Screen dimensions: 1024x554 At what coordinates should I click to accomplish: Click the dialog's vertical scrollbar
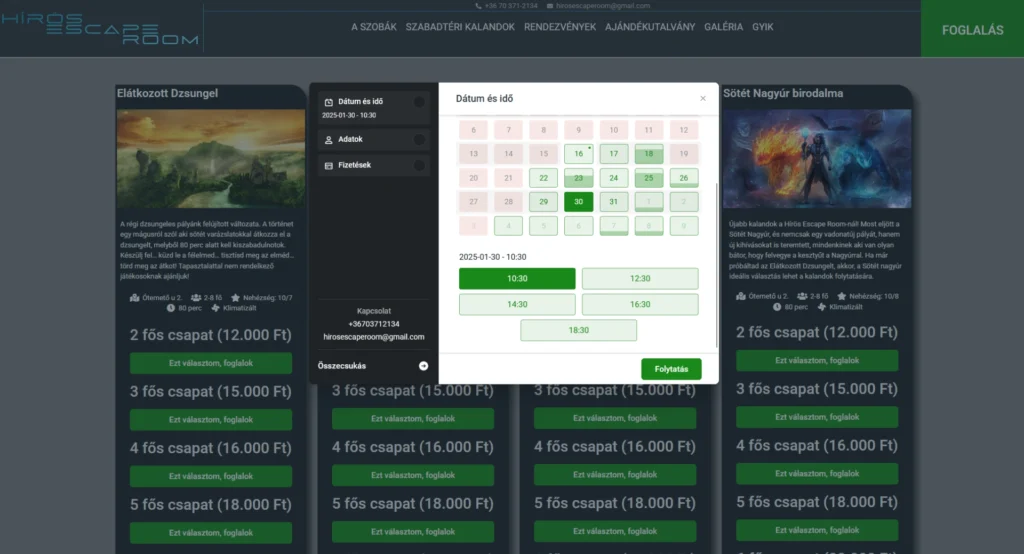point(716,265)
